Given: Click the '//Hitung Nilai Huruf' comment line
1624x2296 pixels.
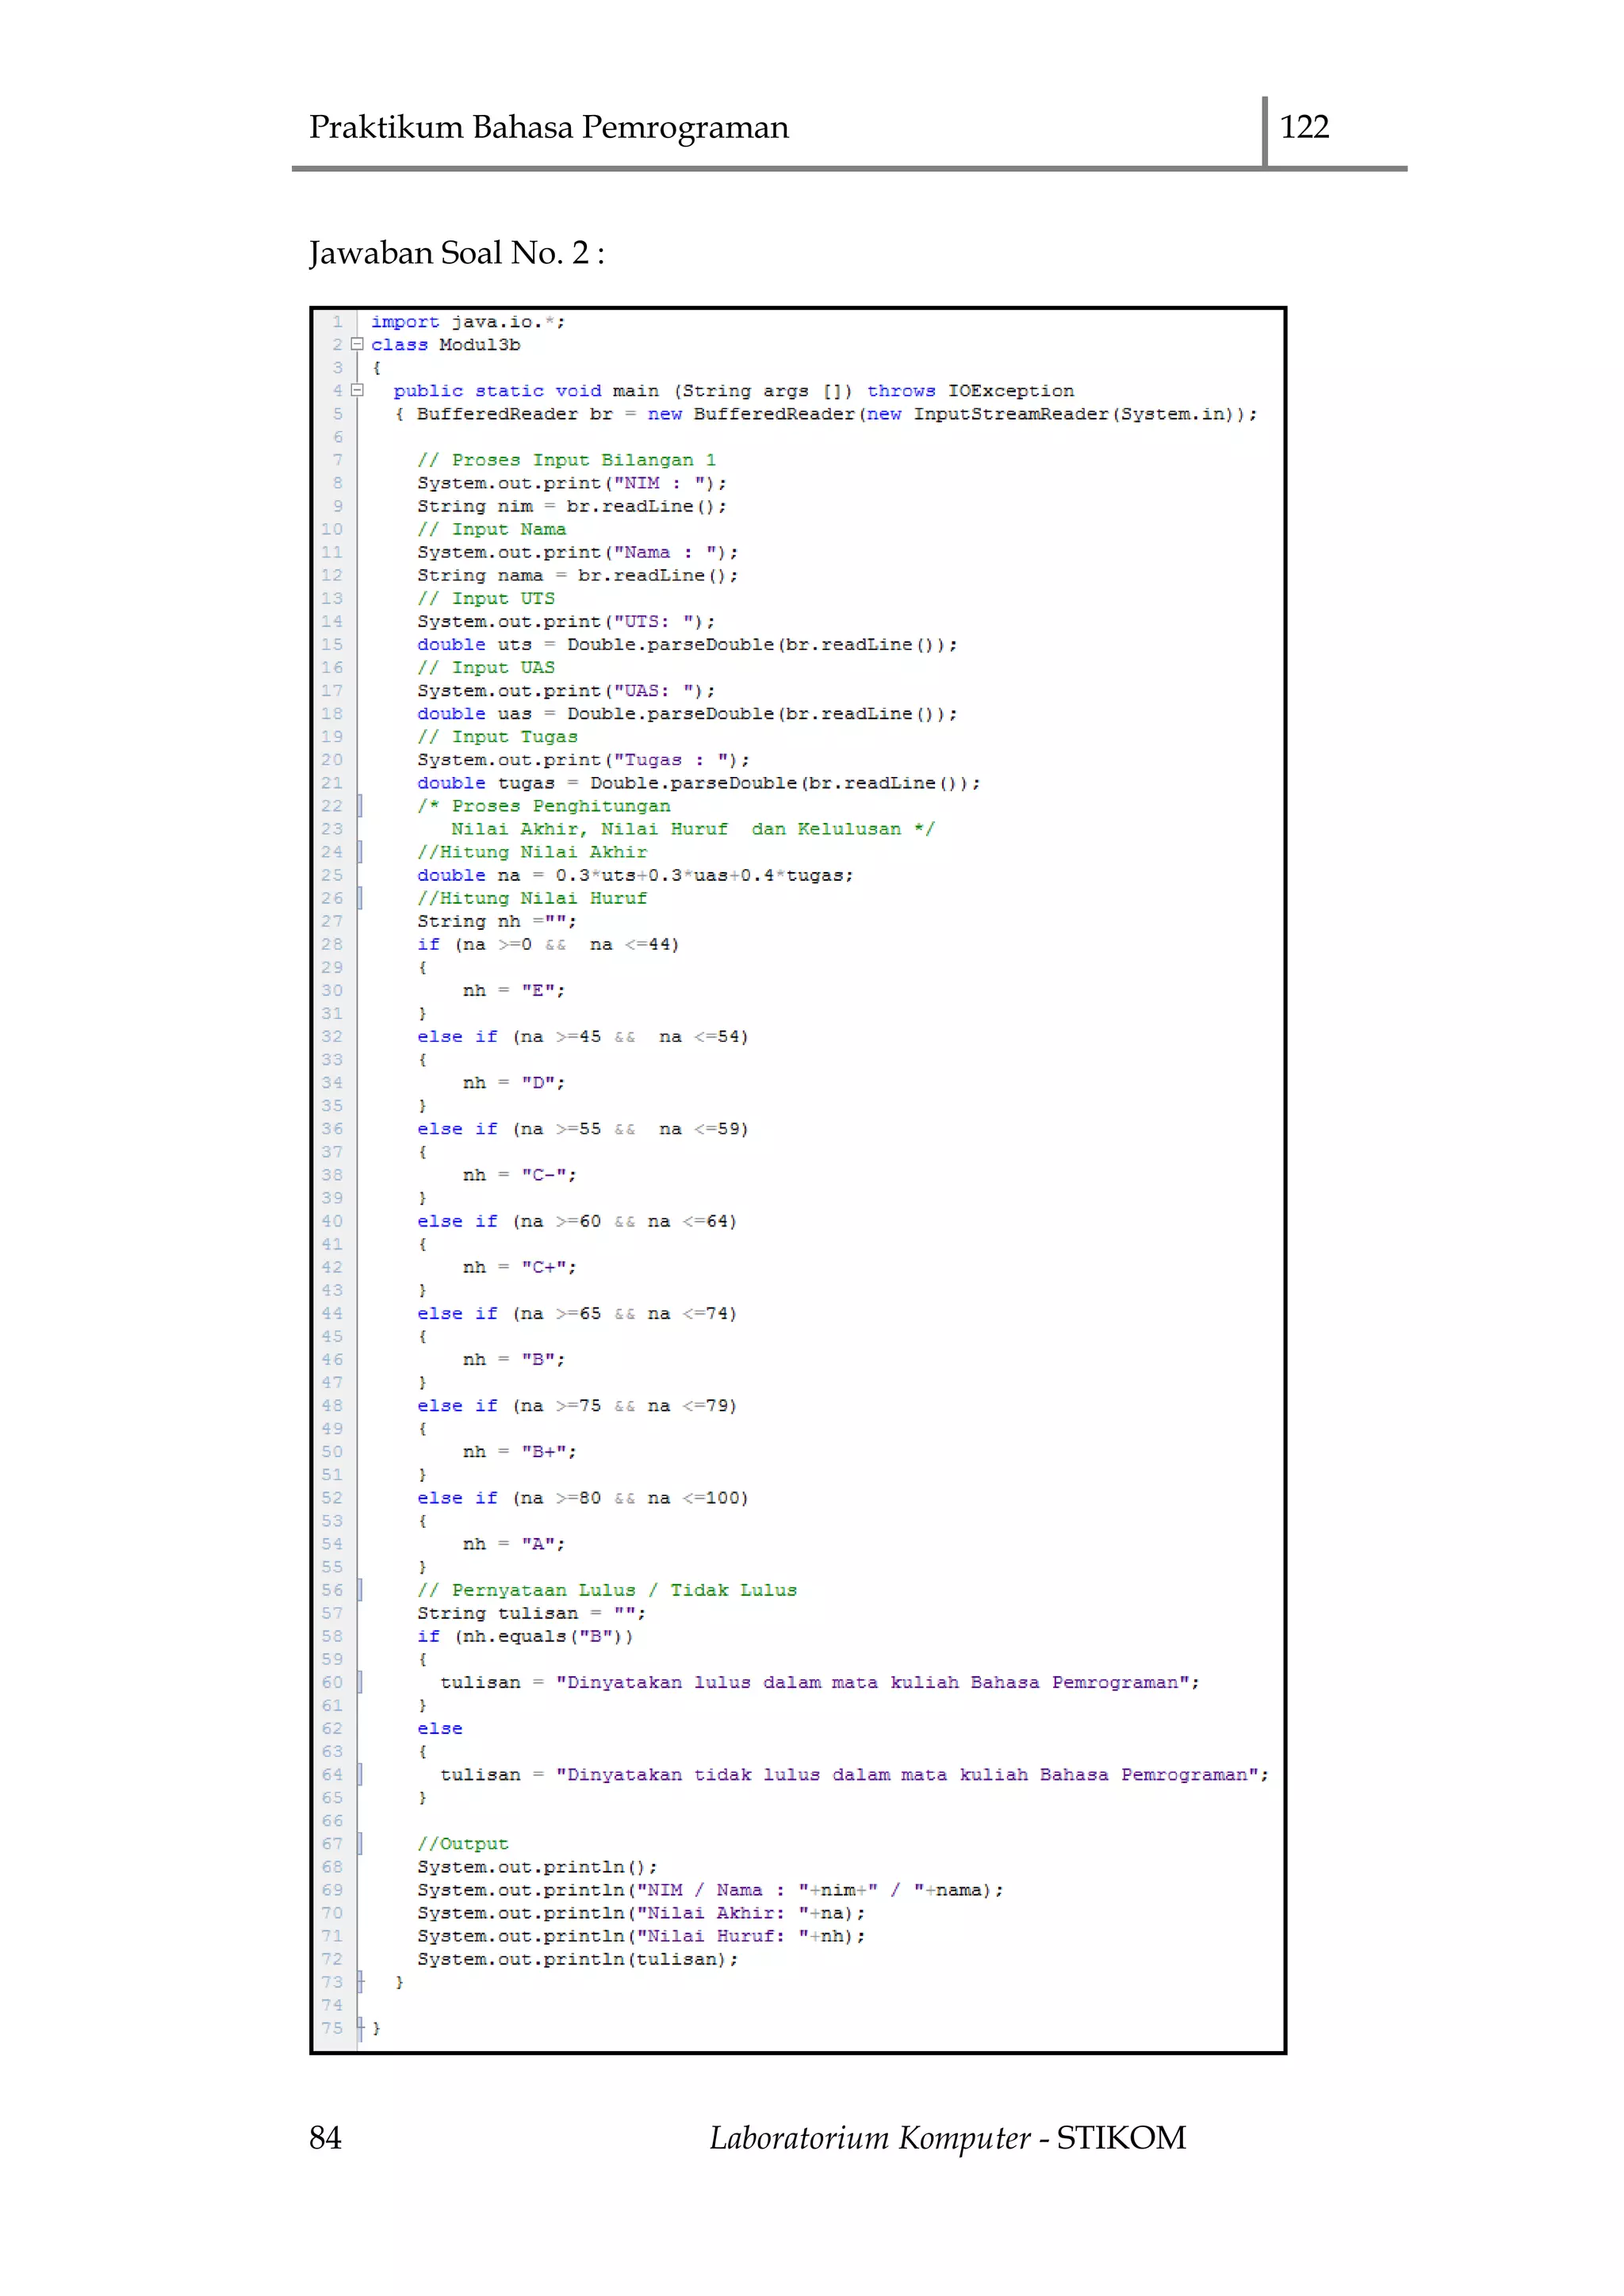Looking at the screenshot, I should [532, 898].
